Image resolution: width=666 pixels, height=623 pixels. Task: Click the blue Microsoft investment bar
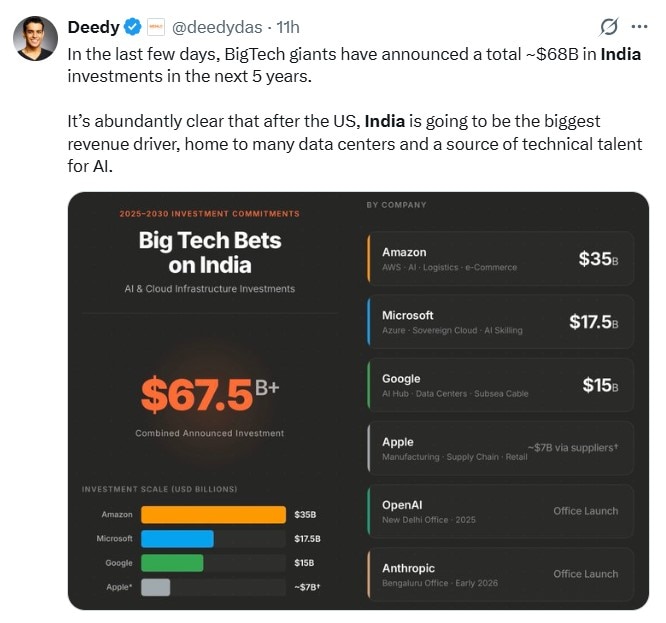point(177,539)
